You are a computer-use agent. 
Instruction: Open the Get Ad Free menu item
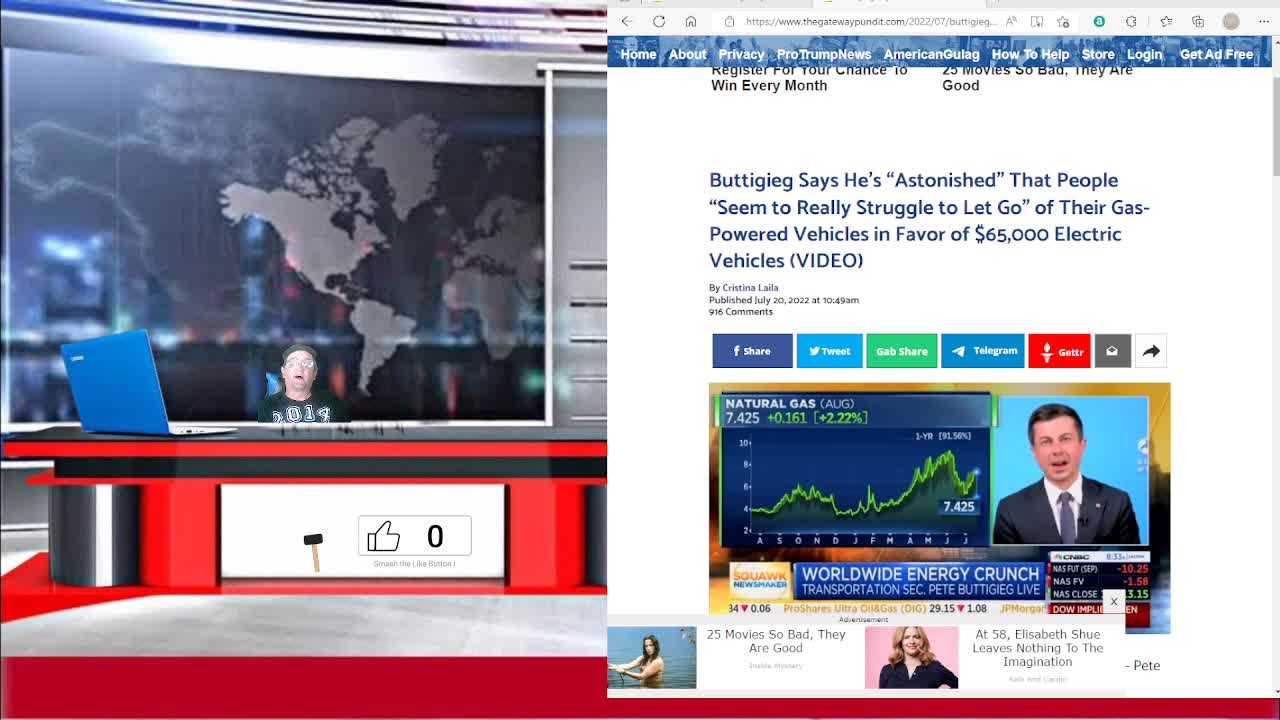pyautogui.click(x=1216, y=54)
